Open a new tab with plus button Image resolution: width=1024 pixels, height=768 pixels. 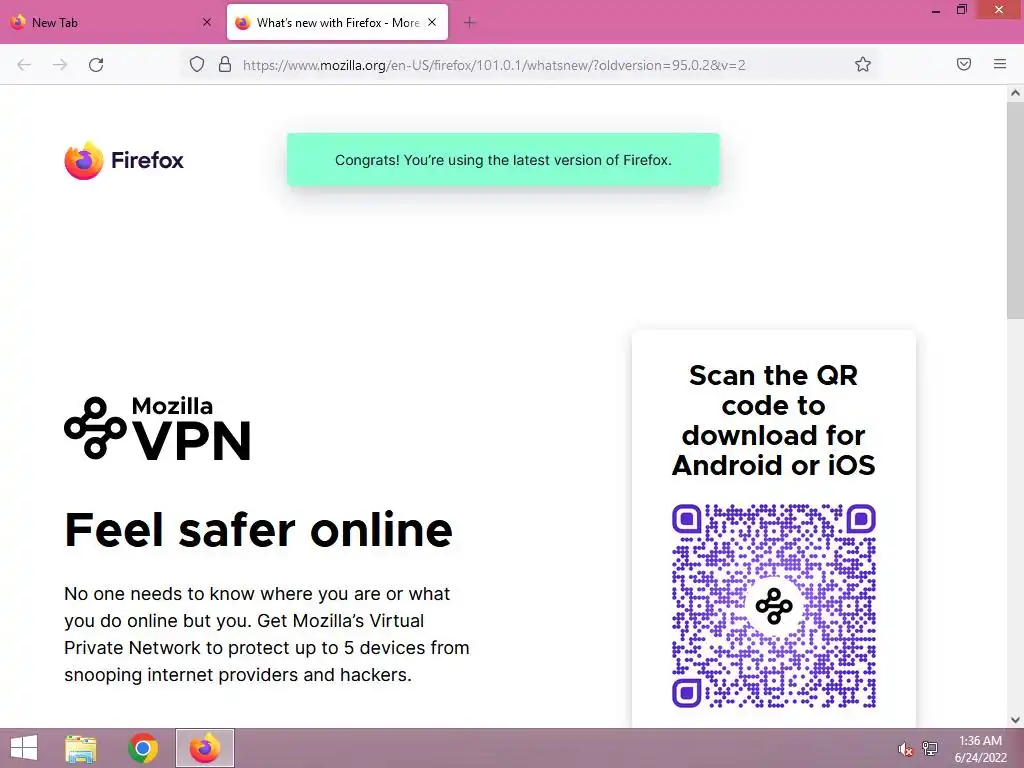[470, 23]
